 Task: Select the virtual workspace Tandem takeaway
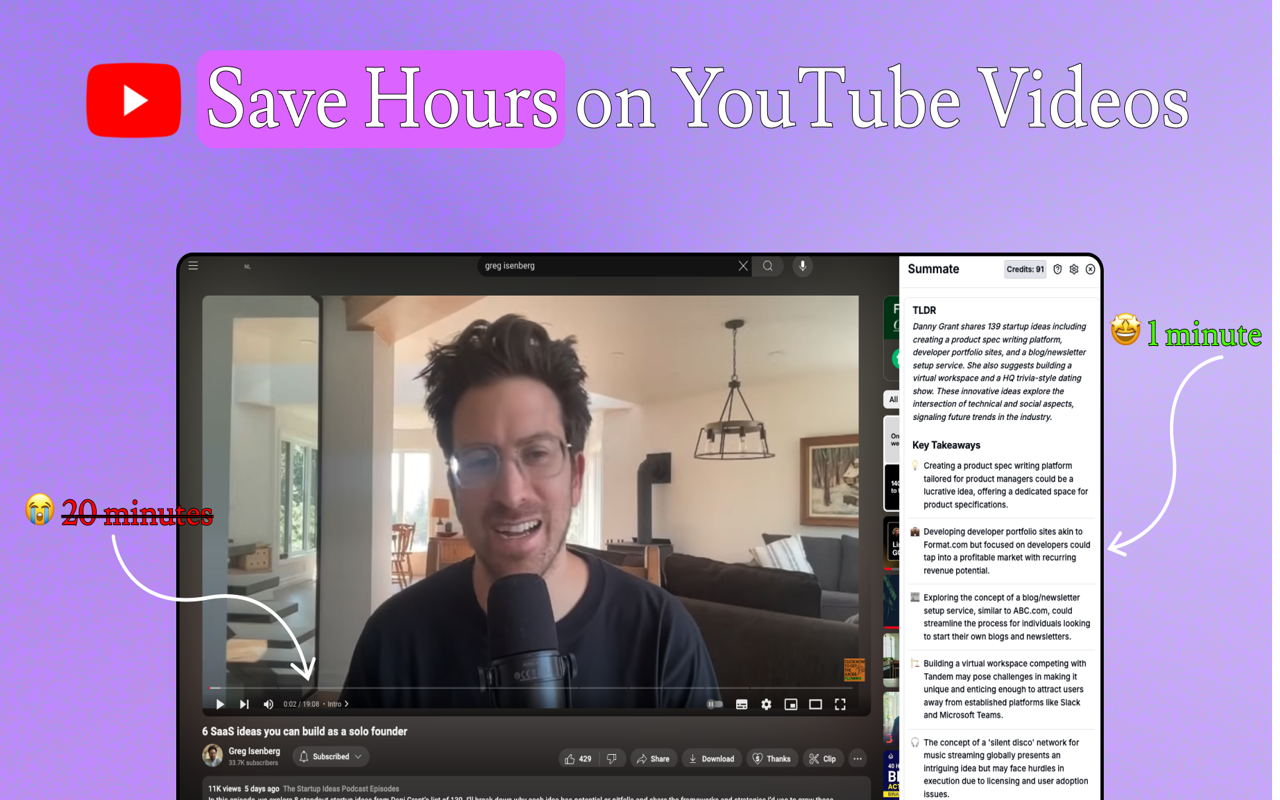point(1000,689)
